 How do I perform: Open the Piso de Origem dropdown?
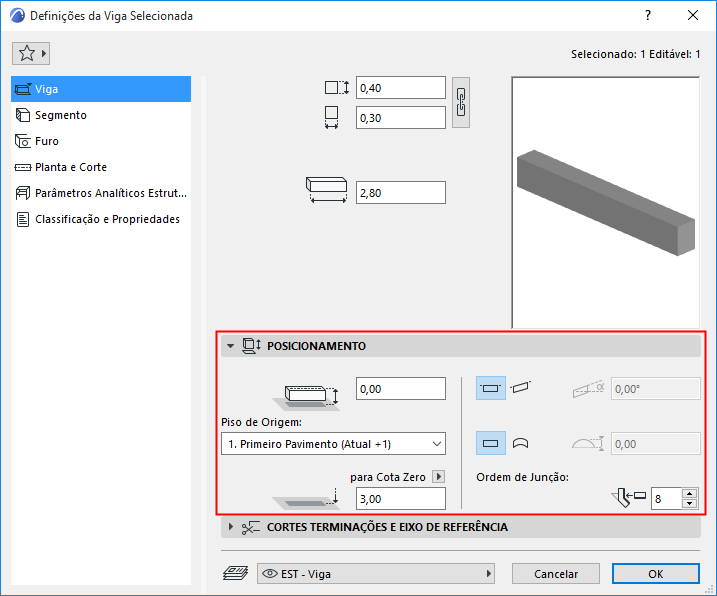pyautogui.click(x=333, y=444)
